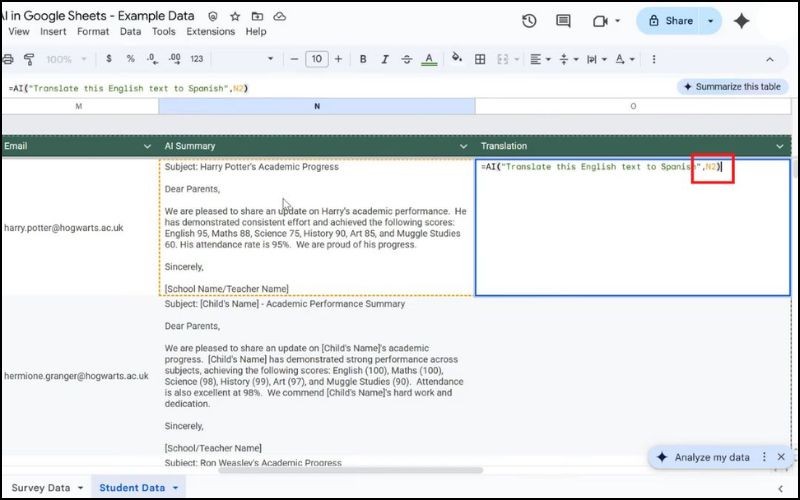Open version history clock icon
The height and width of the screenshot is (500, 800).
coord(529,21)
